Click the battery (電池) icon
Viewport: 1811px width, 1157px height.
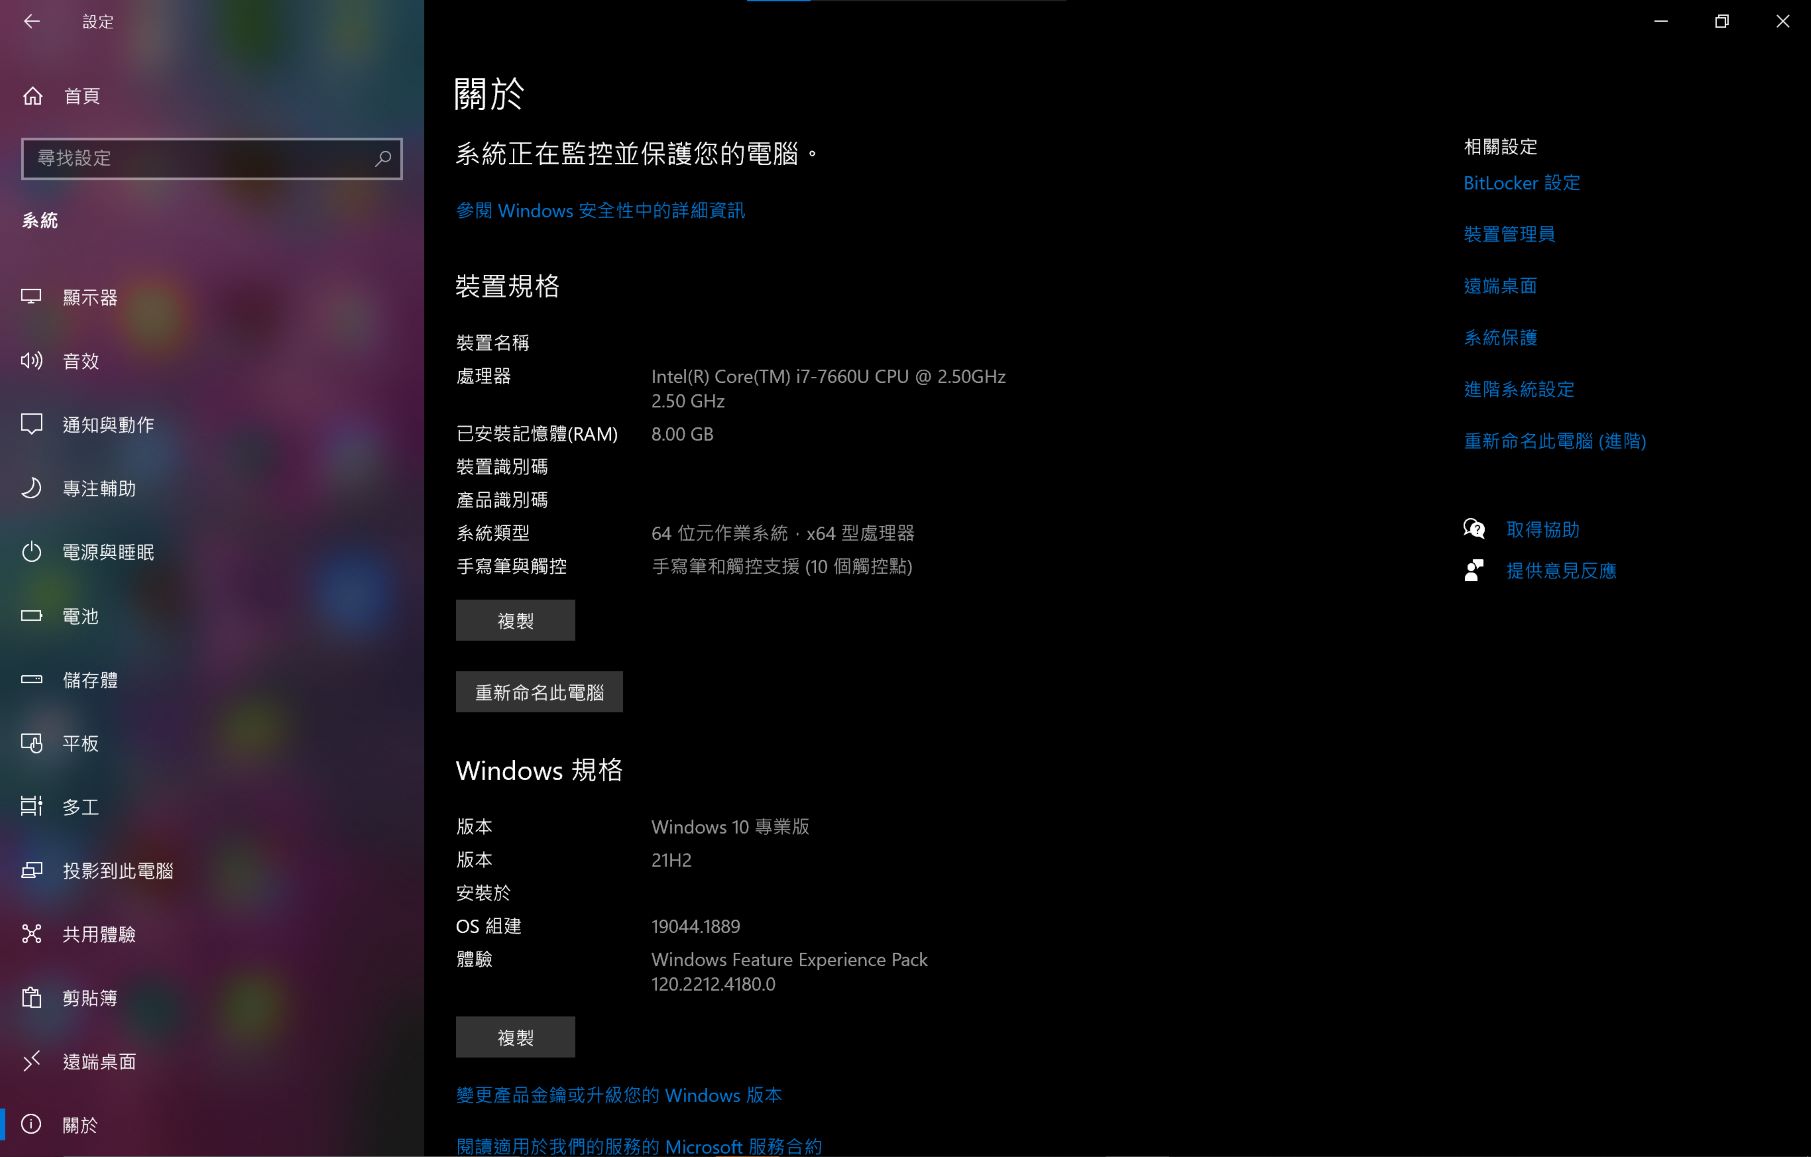[32, 616]
